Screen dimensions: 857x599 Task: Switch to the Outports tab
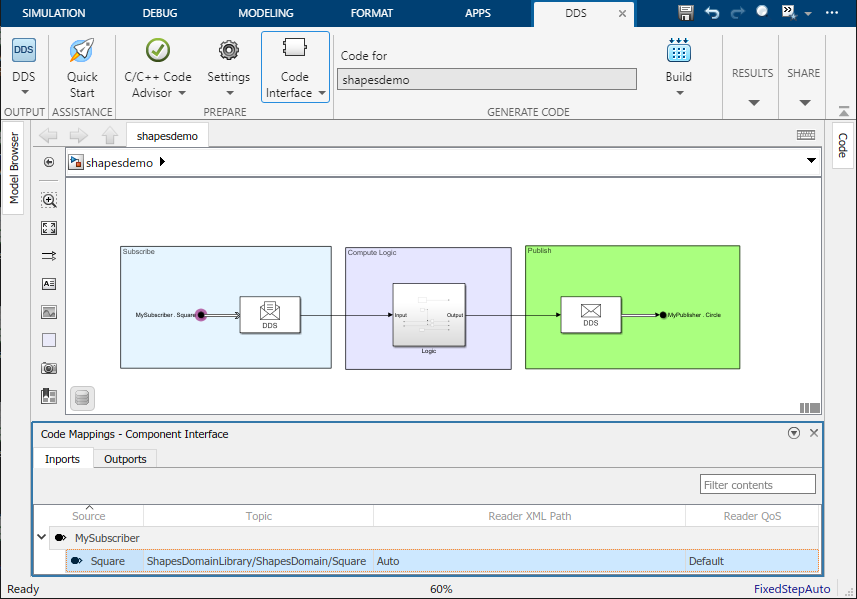(x=124, y=459)
